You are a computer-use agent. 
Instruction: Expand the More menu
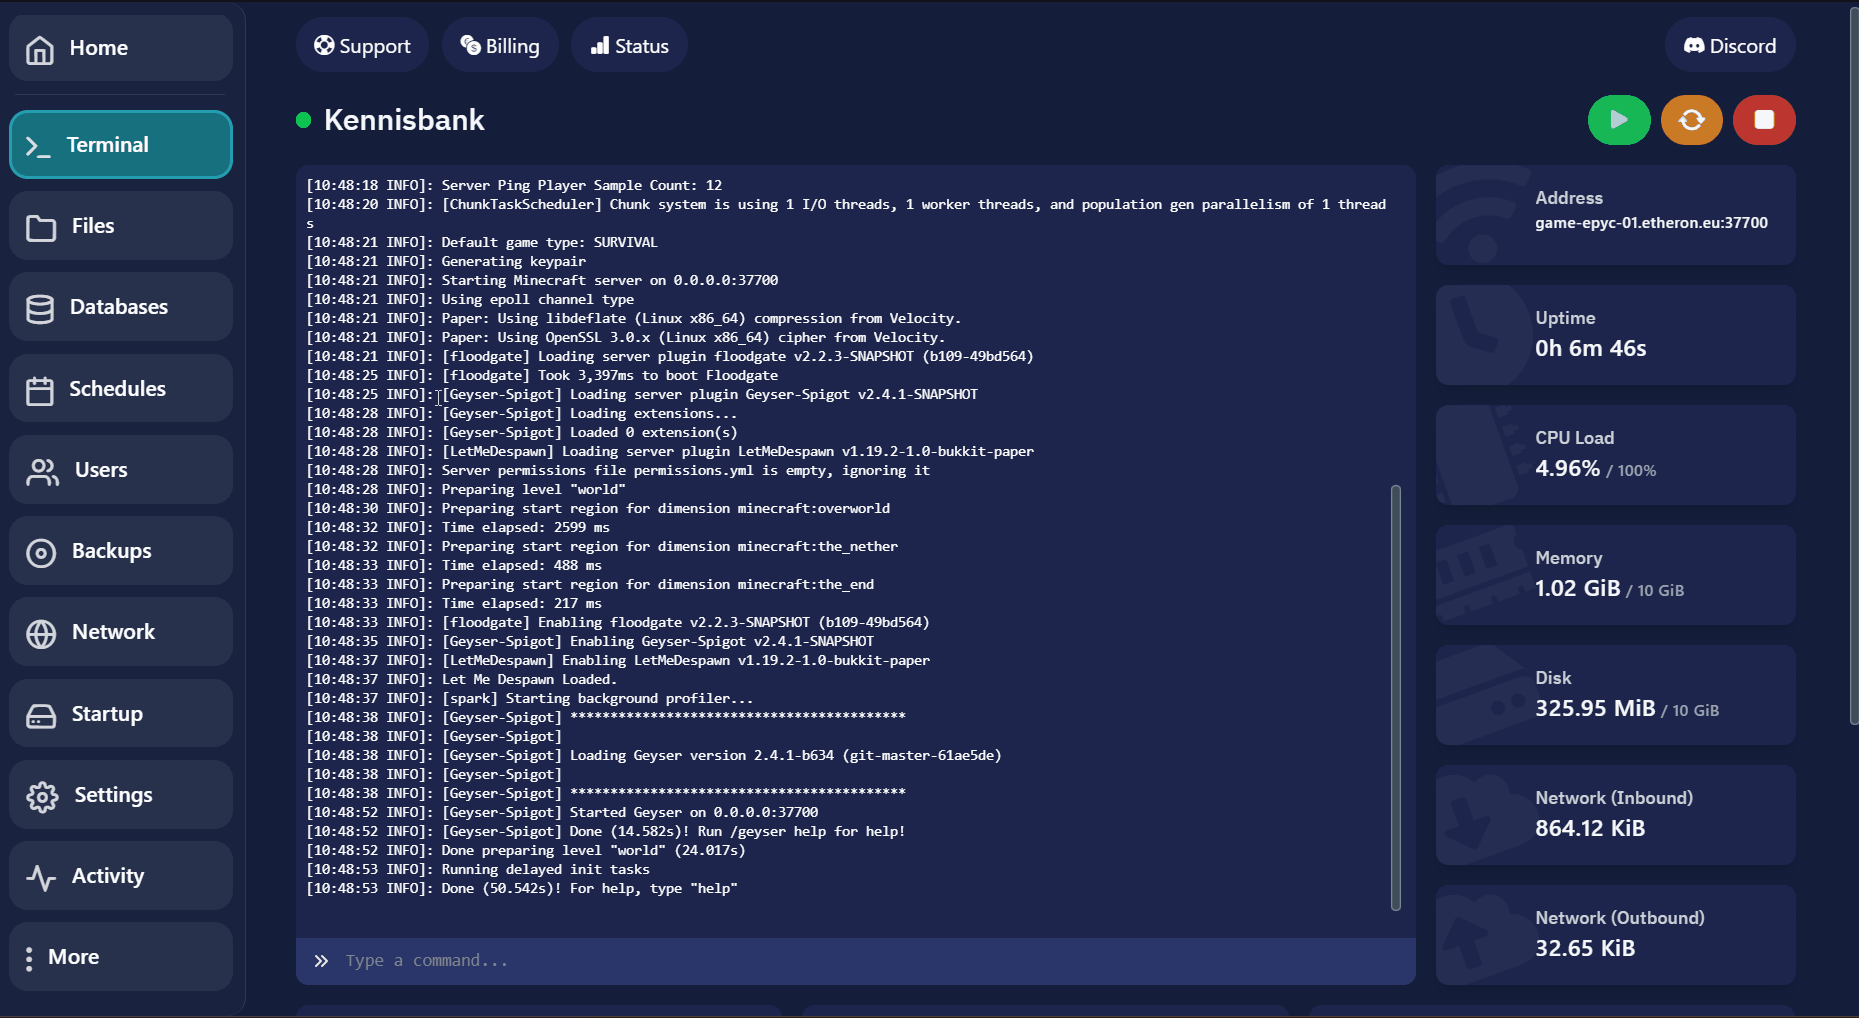pyautogui.click(x=121, y=957)
